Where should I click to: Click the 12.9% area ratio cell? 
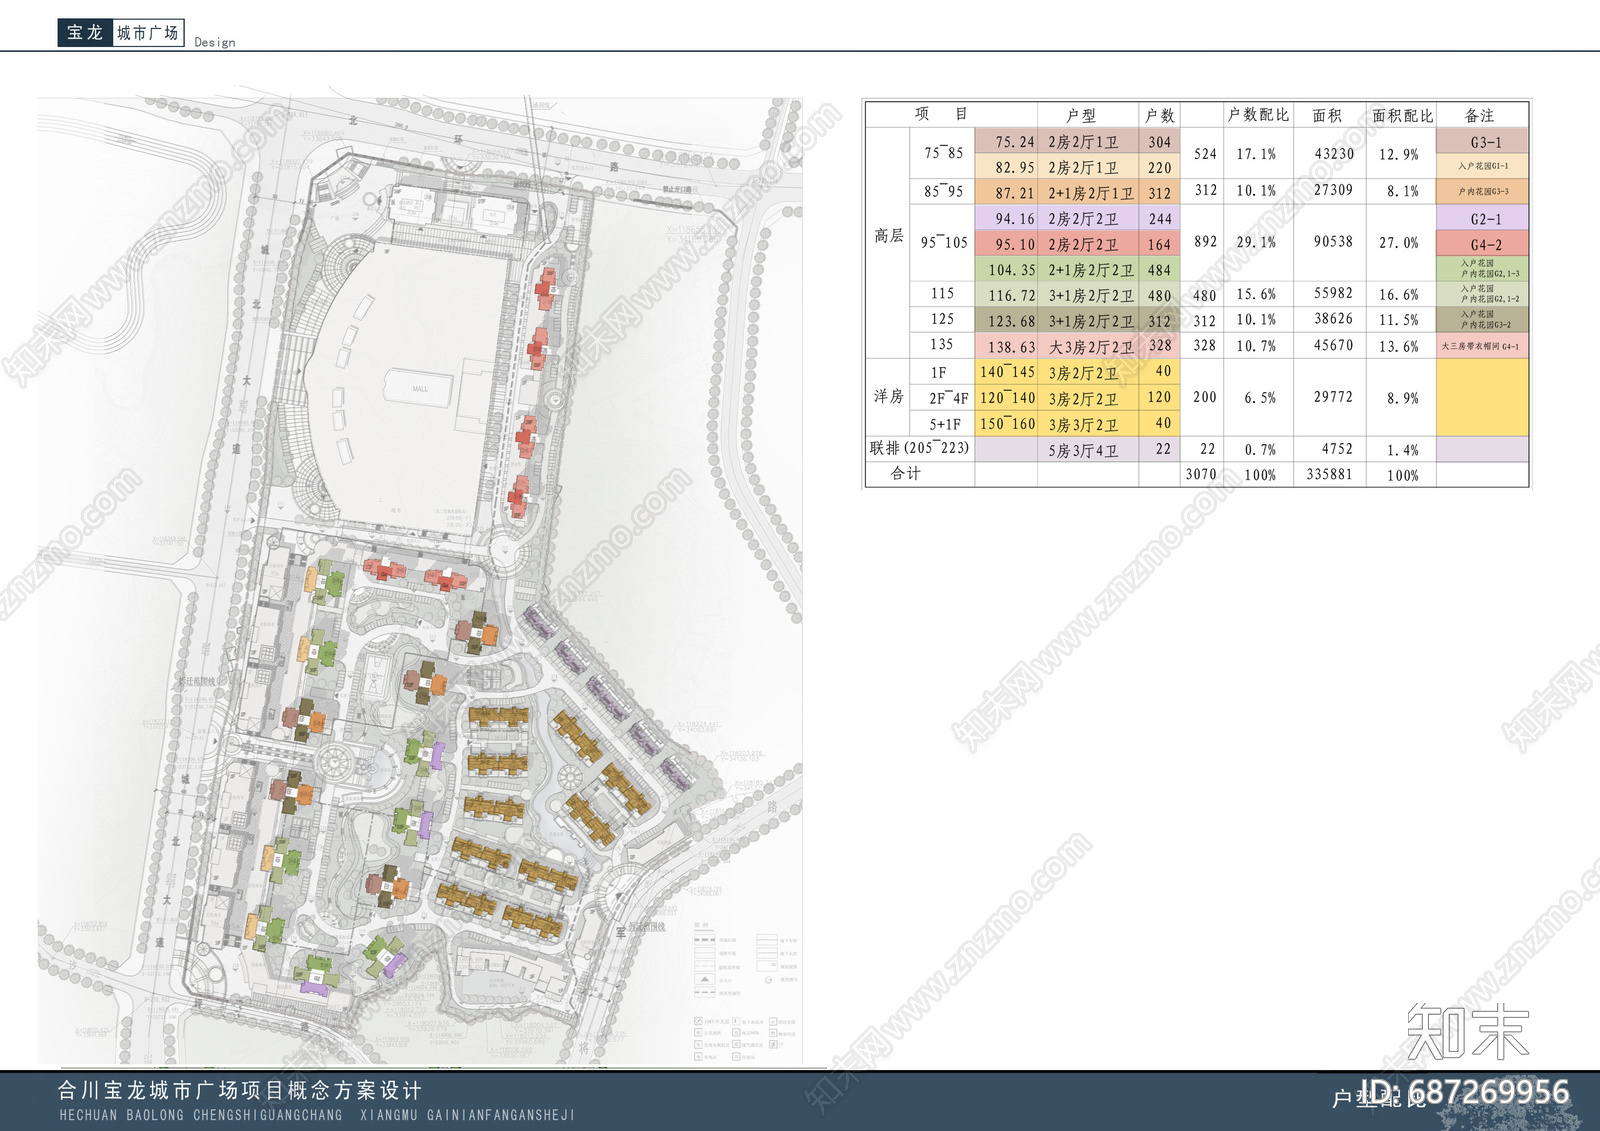[x=1402, y=154]
